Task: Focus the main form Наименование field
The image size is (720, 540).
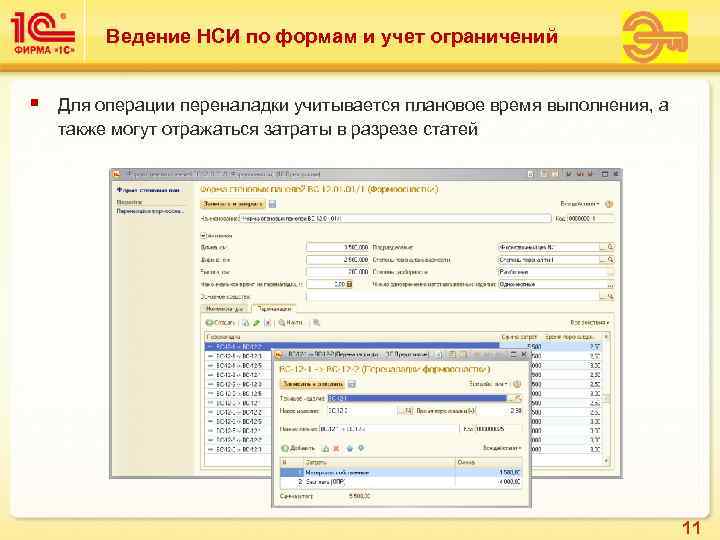Action: pyautogui.click(x=395, y=219)
